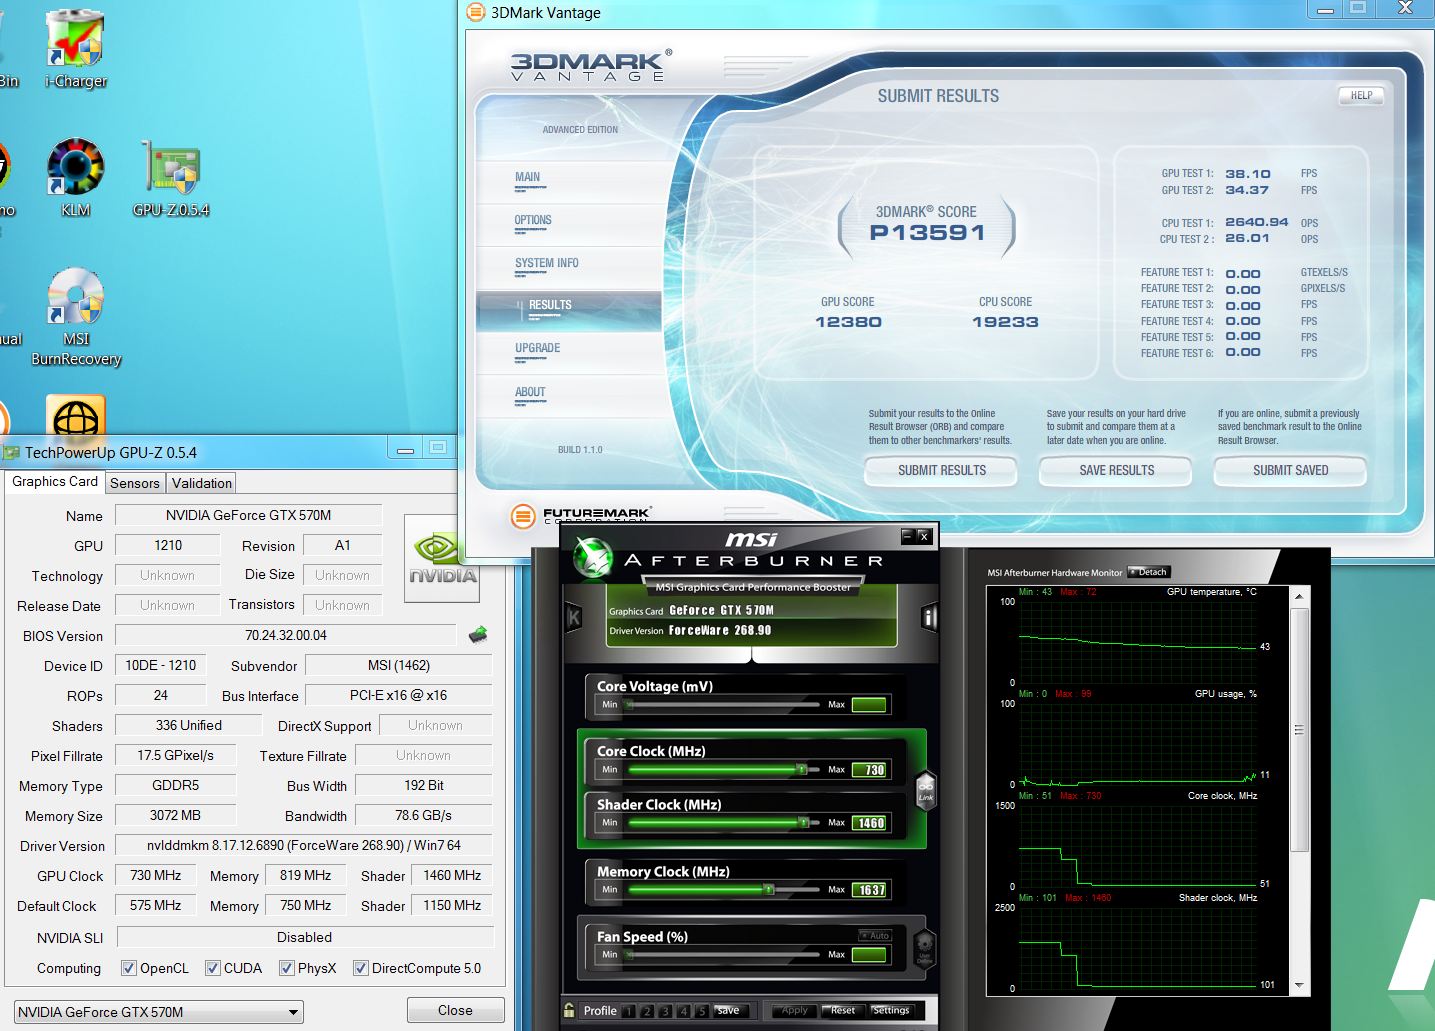The image size is (1435, 1031).
Task: Select RESULTS in 3DMark Vantage sidebar
Action: [568, 311]
